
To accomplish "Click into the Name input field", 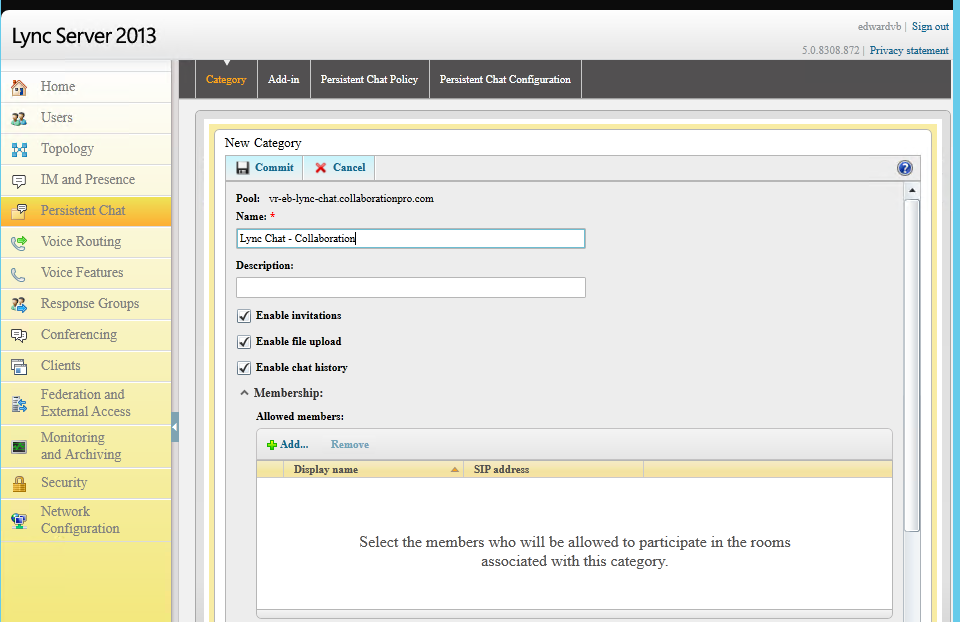I will tap(411, 238).
